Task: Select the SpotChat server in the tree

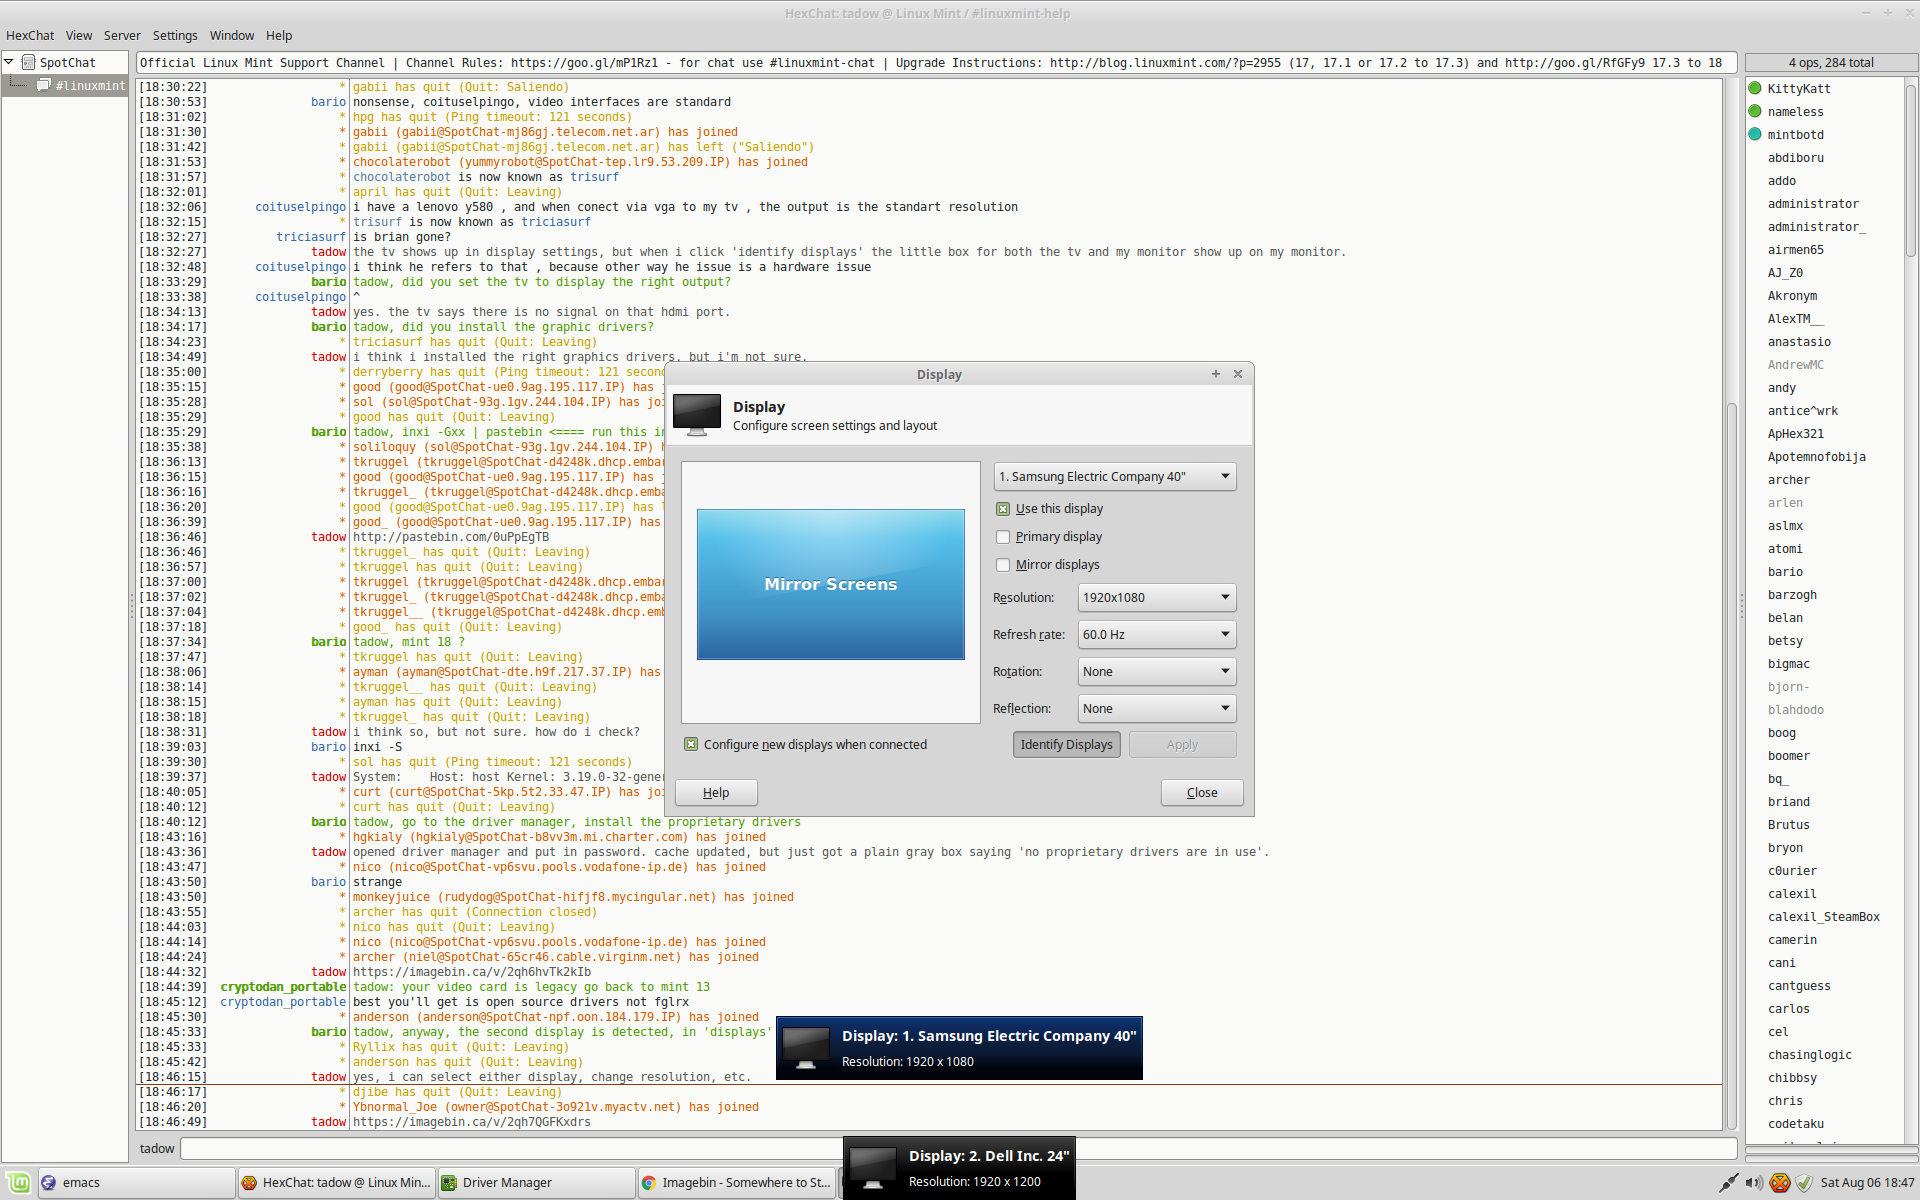Action: coord(67,62)
